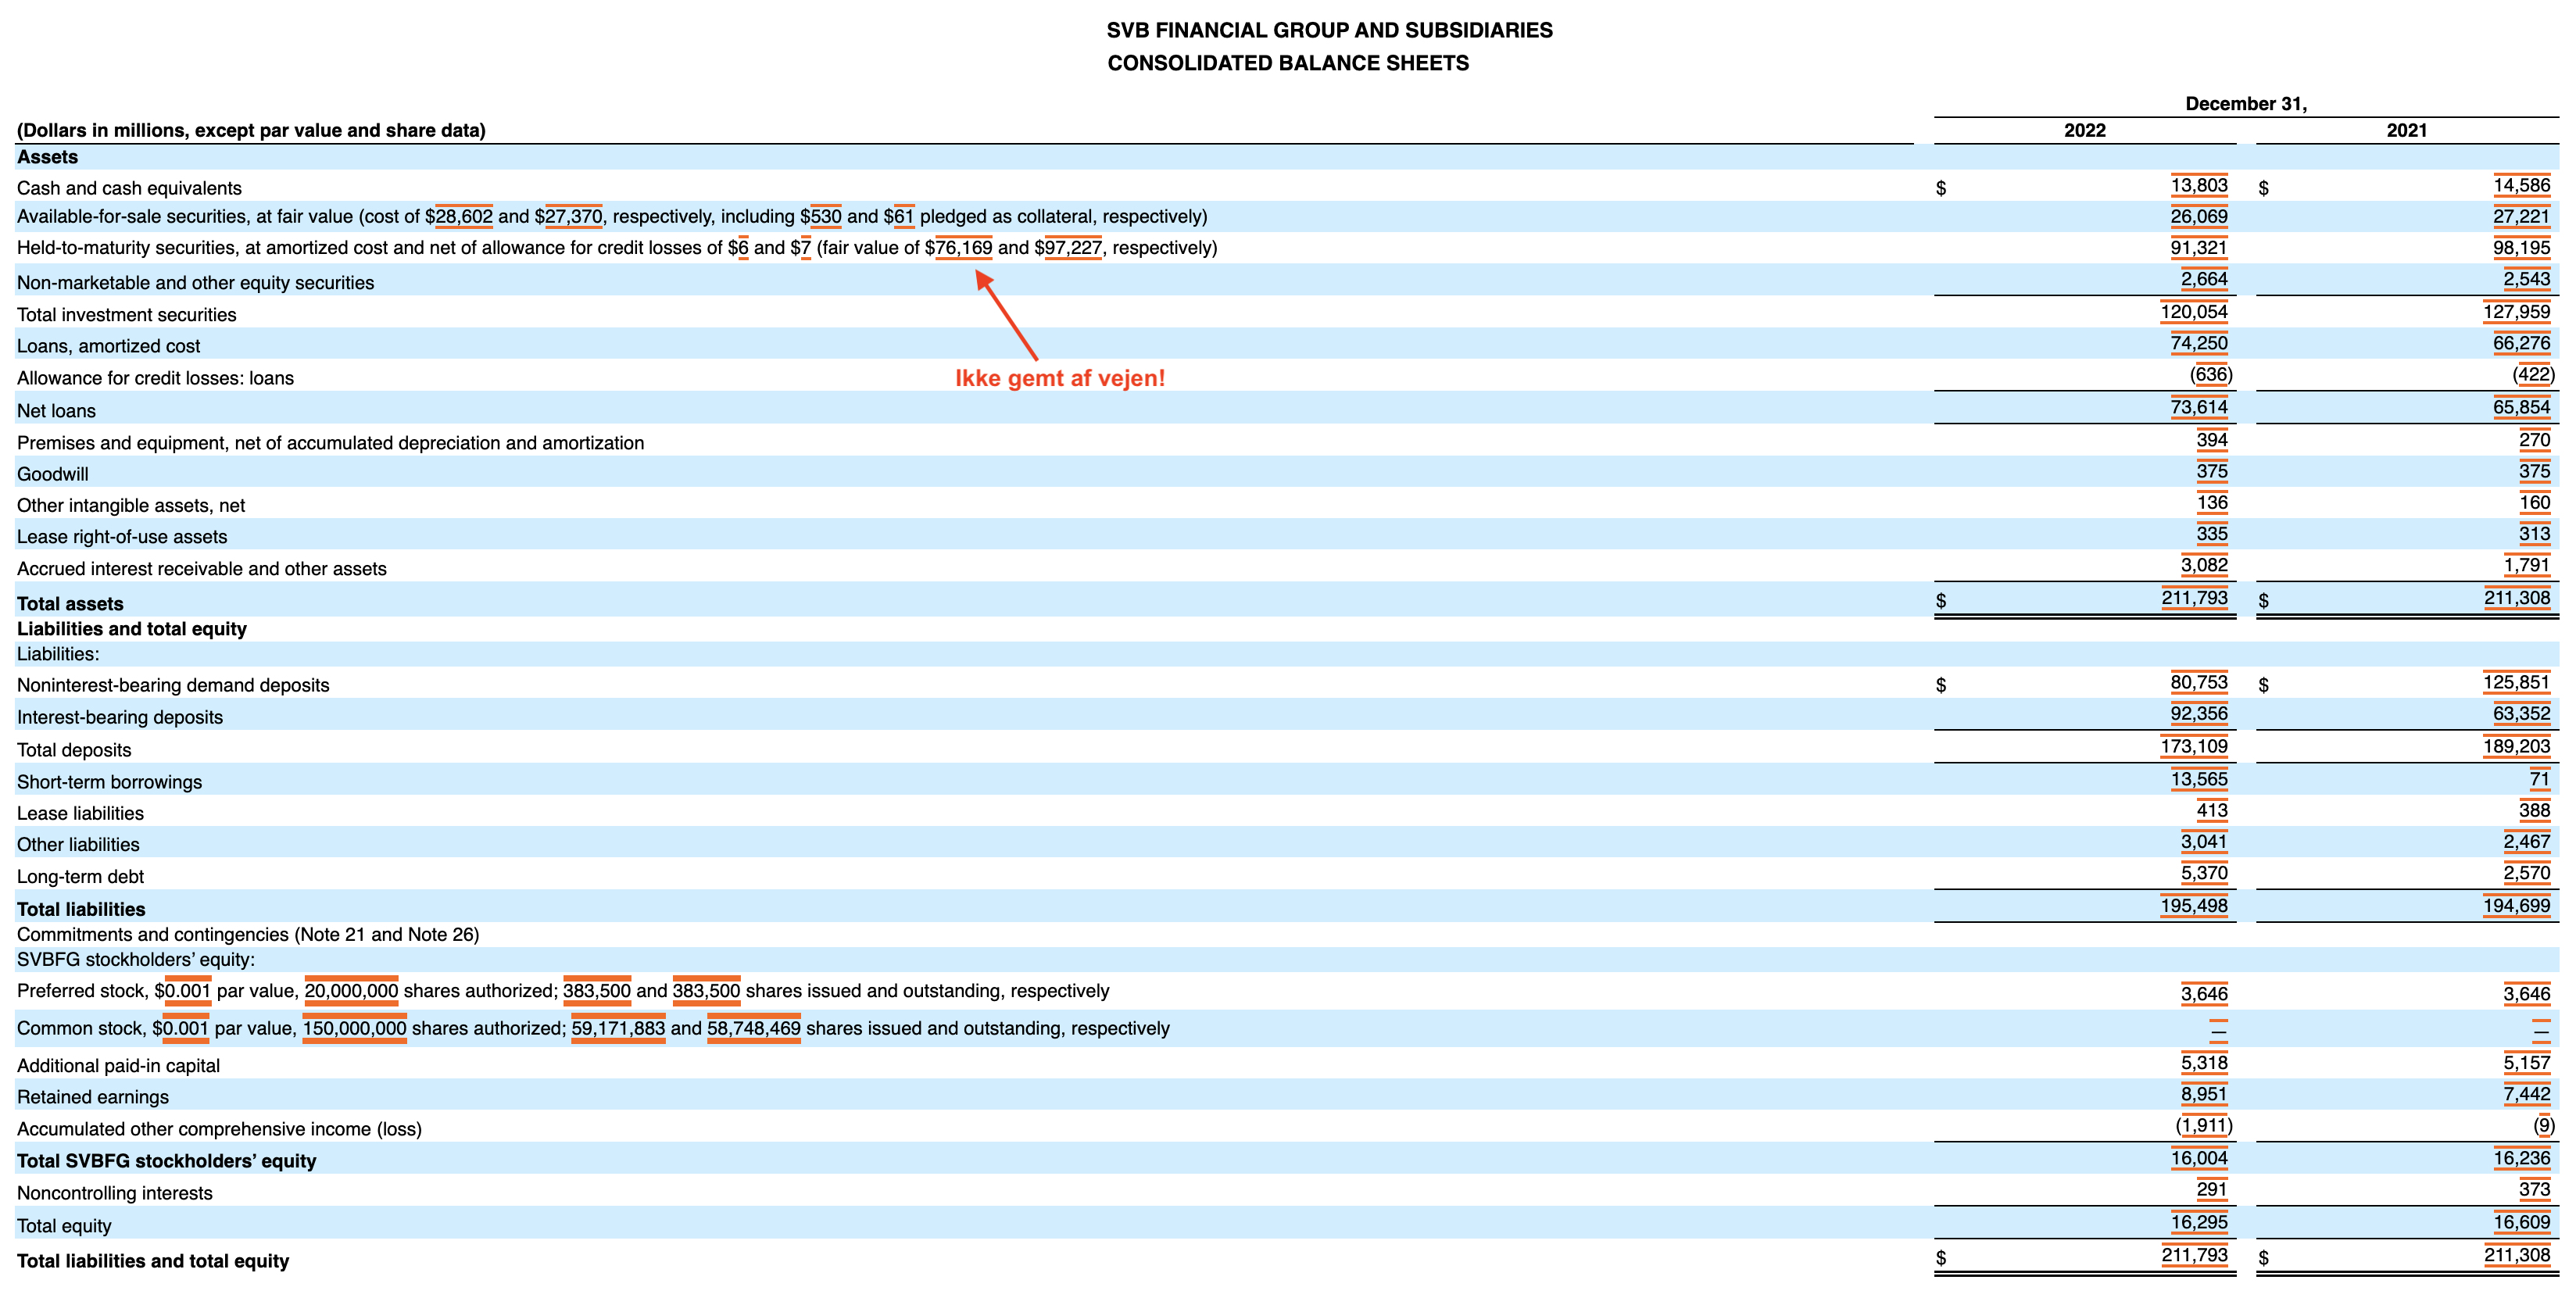Select total investment securities value 127,959
The image size is (2576, 1305).
[2517, 312]
